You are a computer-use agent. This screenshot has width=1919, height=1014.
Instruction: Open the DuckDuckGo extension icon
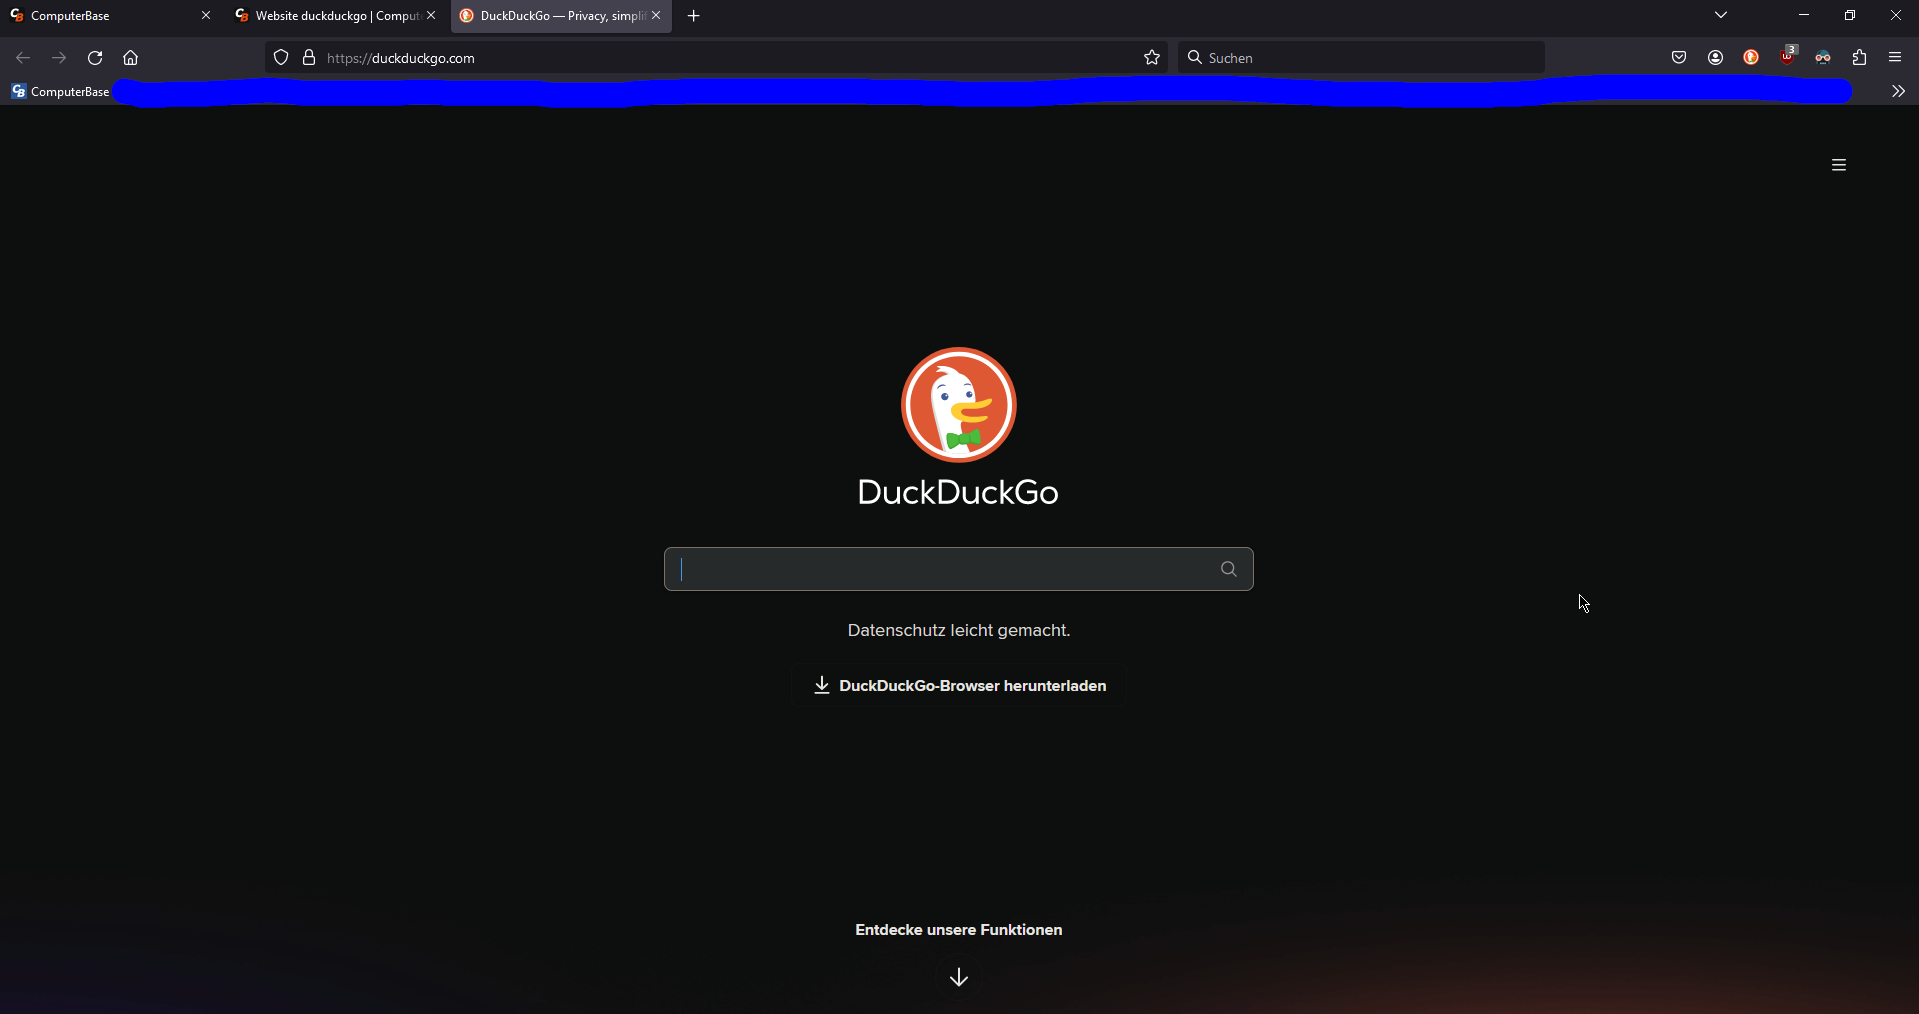pos(1751,58)
